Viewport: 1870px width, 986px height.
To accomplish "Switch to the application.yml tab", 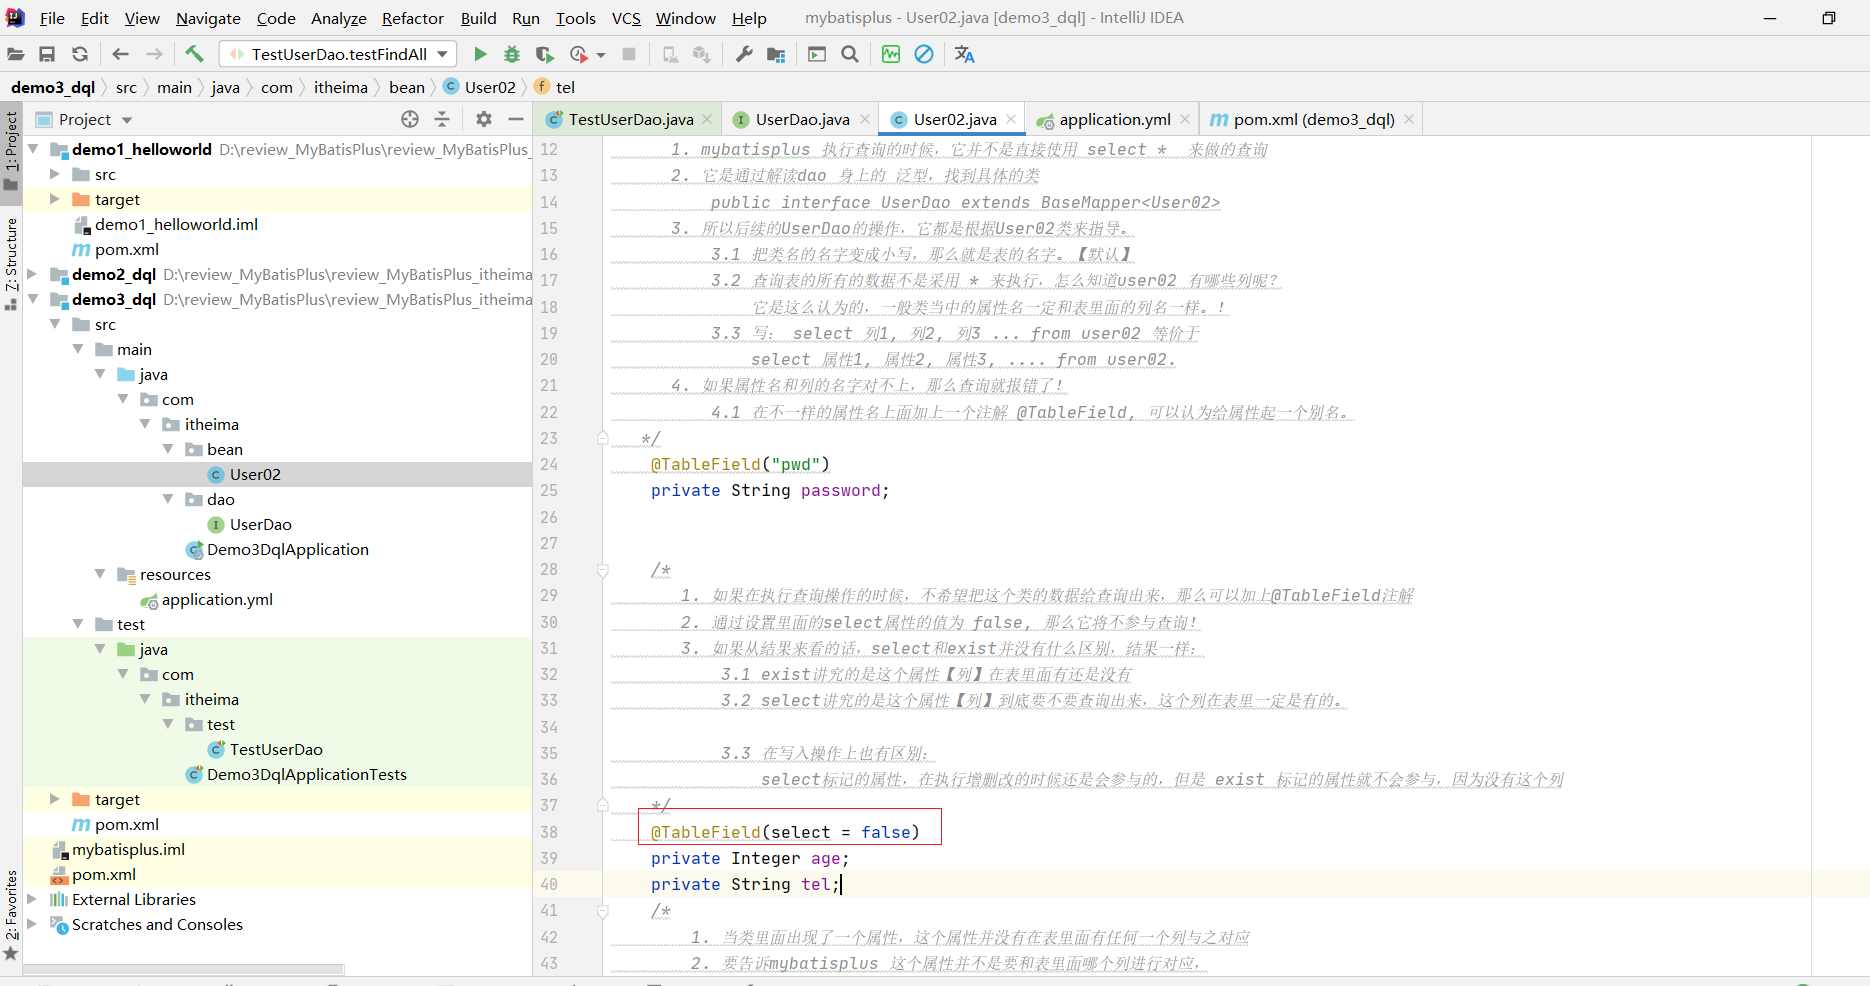I will coord(1114,119).
